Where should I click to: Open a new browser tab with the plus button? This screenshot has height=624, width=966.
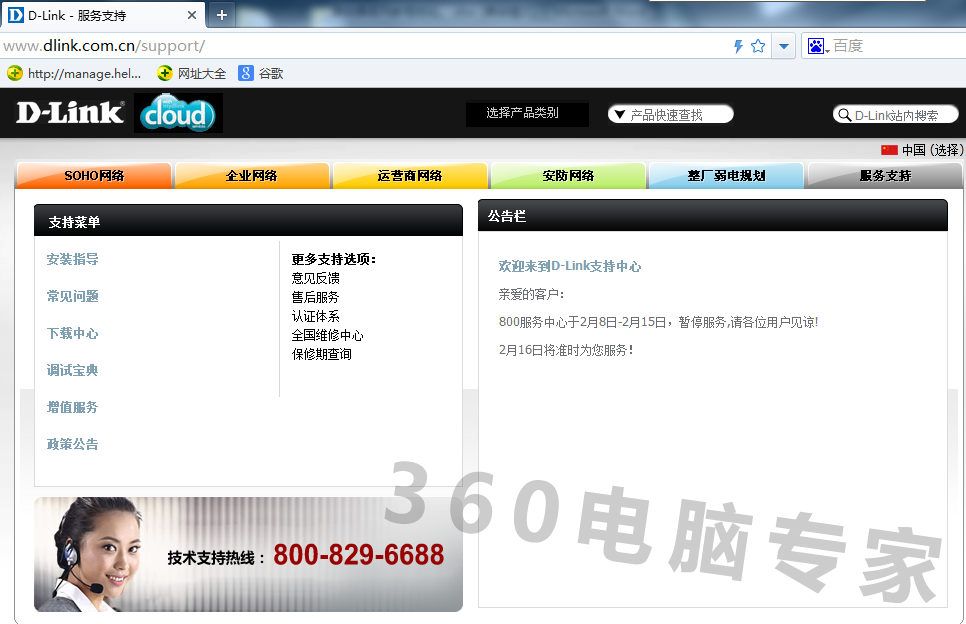coord(222,15)
